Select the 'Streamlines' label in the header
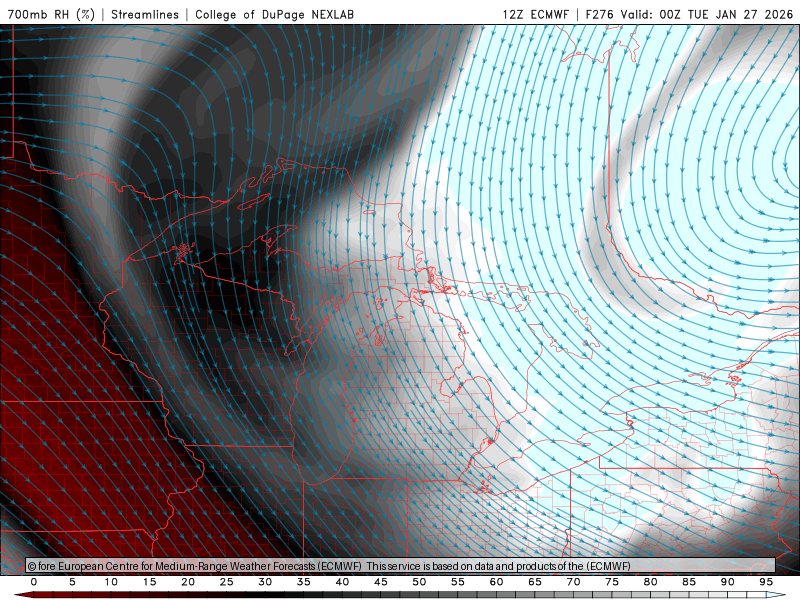 (145, 14)
